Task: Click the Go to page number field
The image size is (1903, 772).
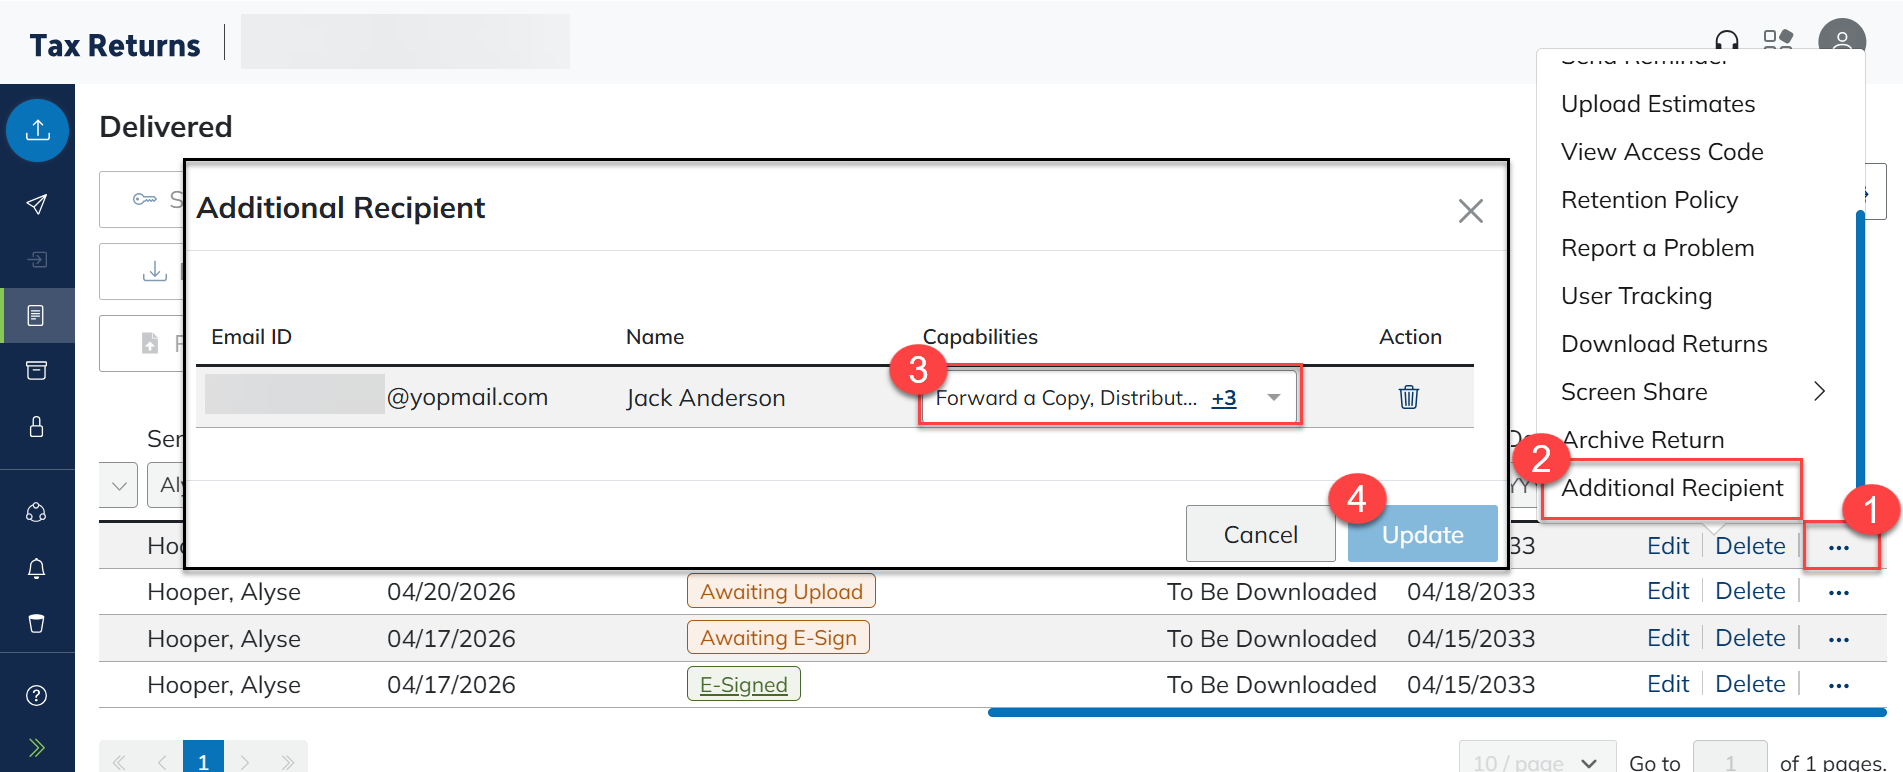Action: (1729, 762)
